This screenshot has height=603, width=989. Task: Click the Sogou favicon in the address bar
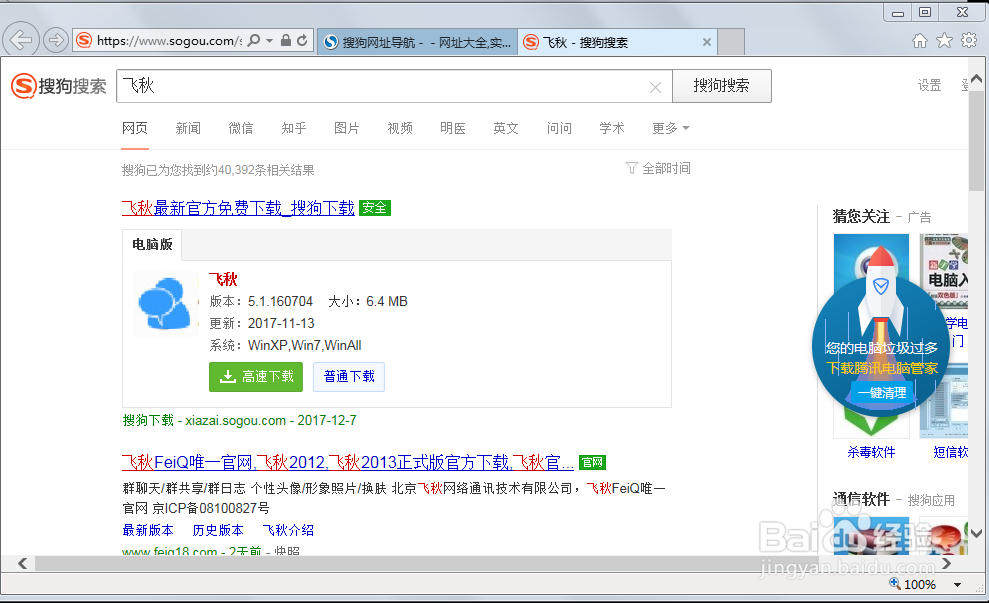click(x=84, y=40)
